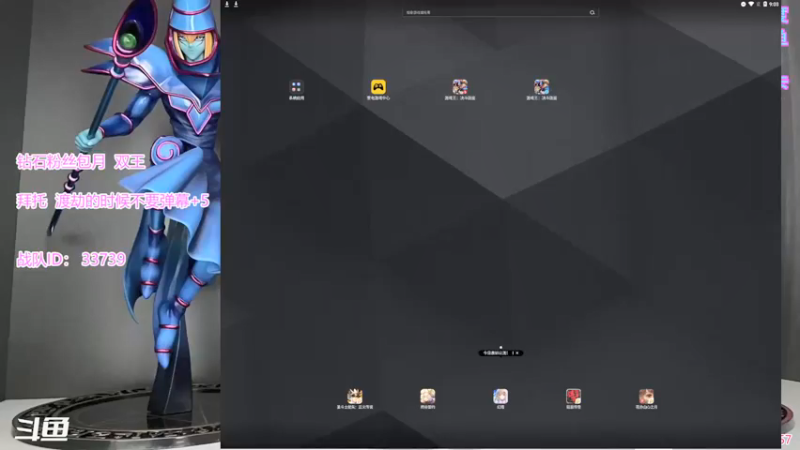800x450 pixels.
Task: Launch the yellow gamepad game center app
Action: coord(378,87)
